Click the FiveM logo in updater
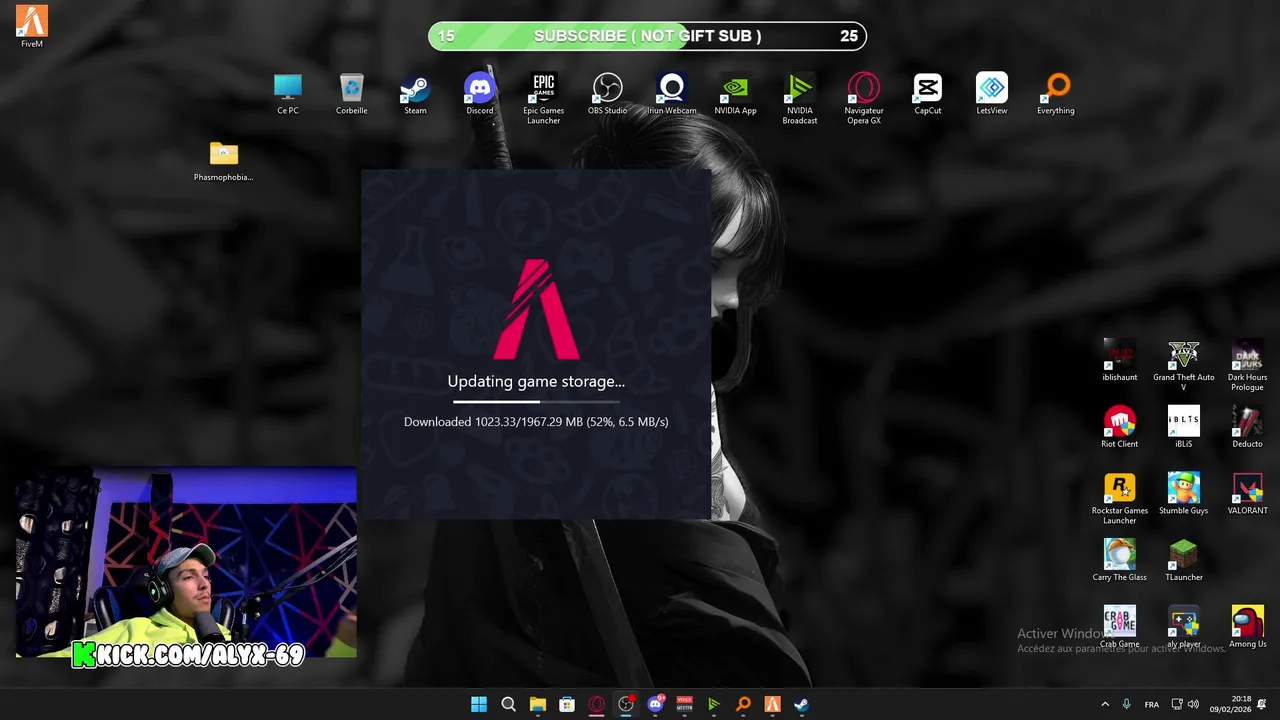The image size is (1280, 720). click(x=536, y=309)
